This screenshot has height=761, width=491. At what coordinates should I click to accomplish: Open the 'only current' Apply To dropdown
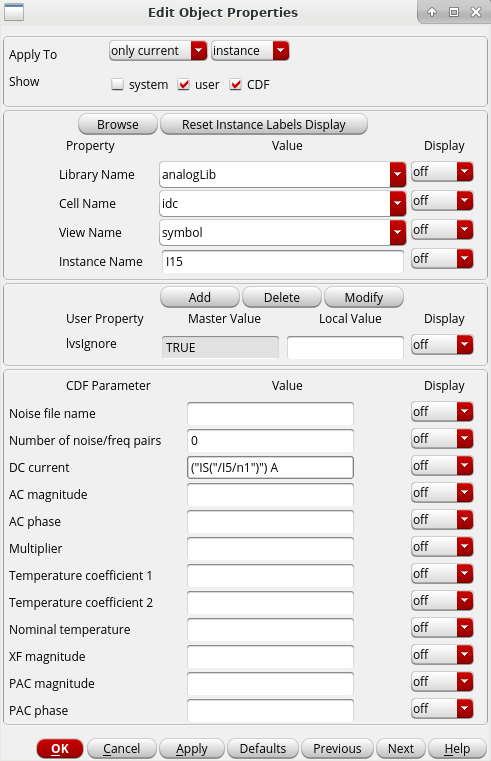click(159, 50)
